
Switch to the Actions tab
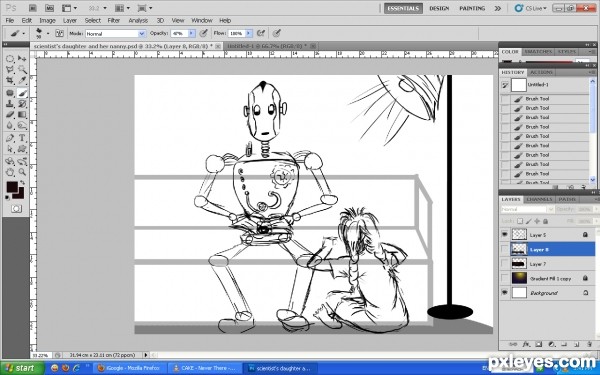(541, 72)
